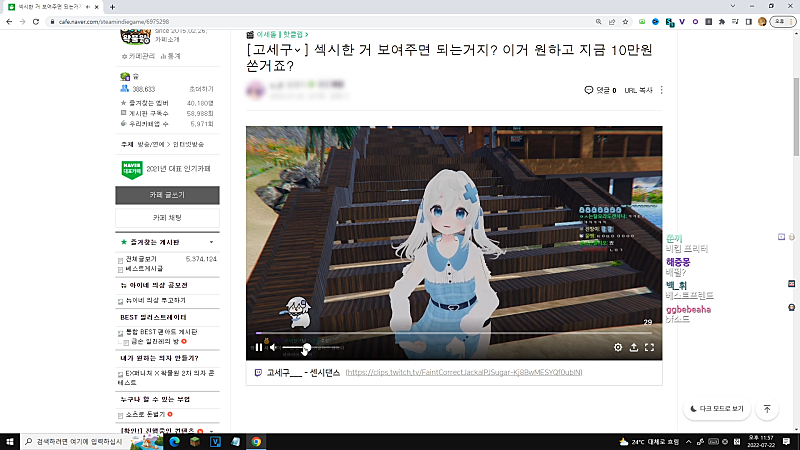Image resolution: width=800 pixels, height=450 pixels.
Task: Click the green extension icon in toolbar
Action: pos(642,21)
